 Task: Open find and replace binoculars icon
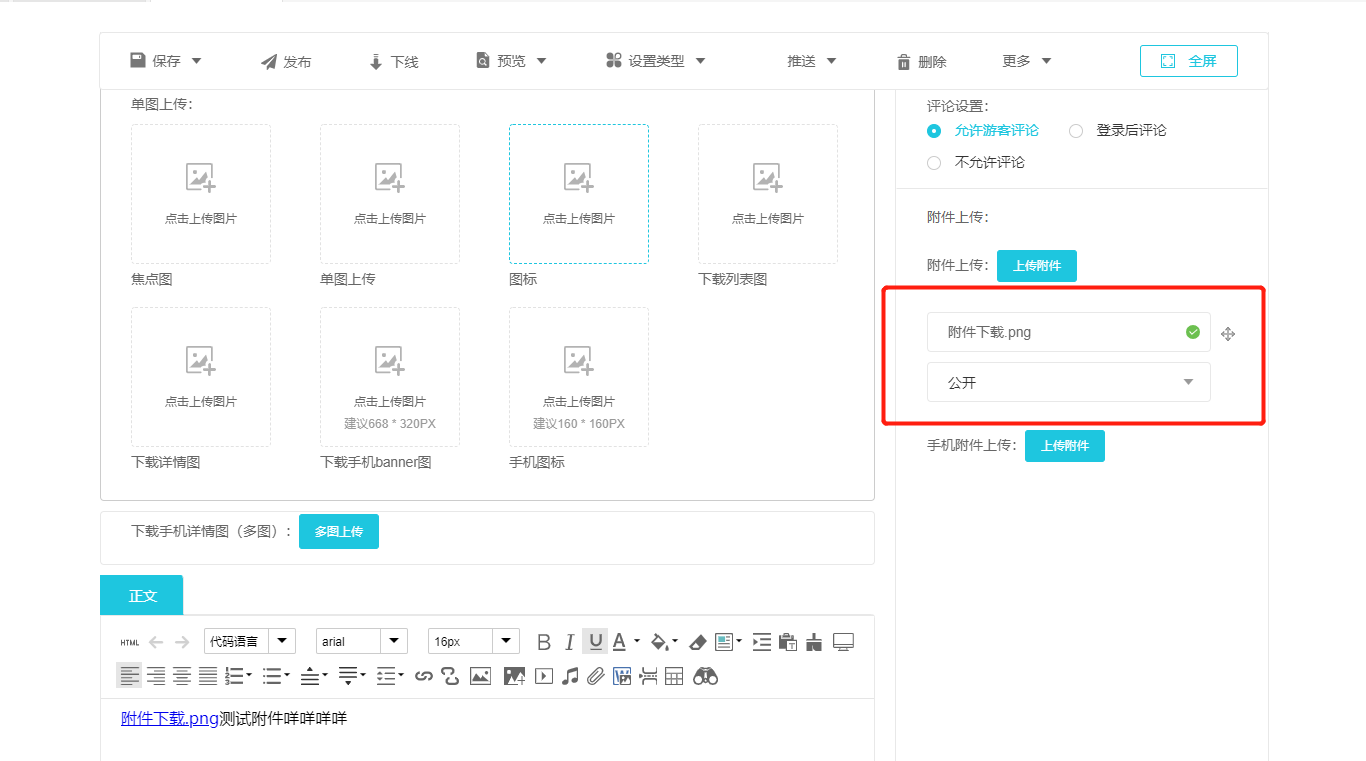[x=706, y=677]
